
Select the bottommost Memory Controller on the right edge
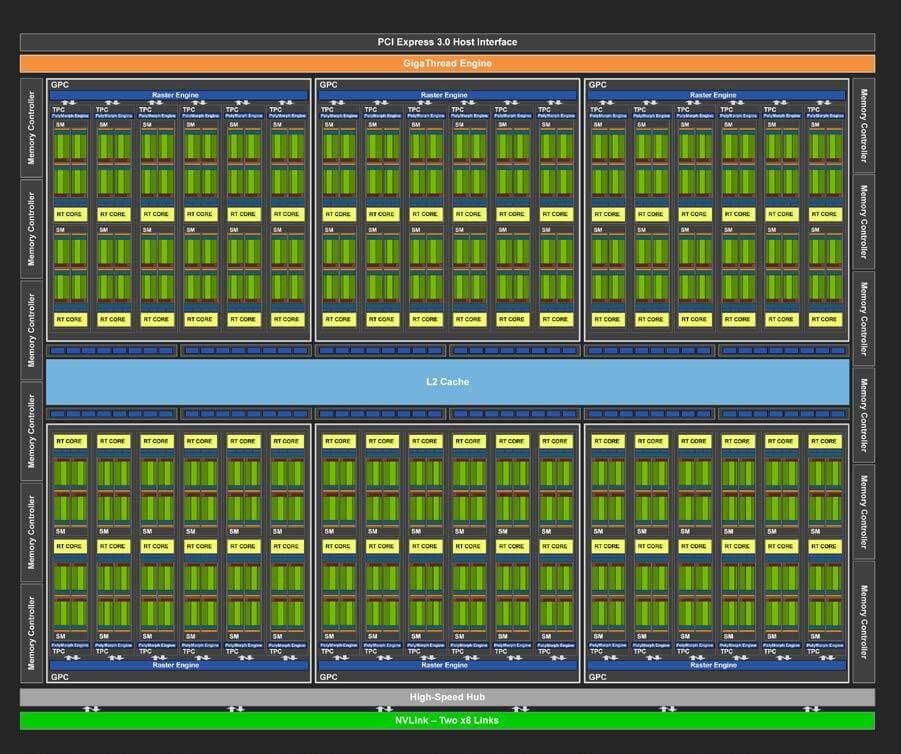(x=864, y=622)
